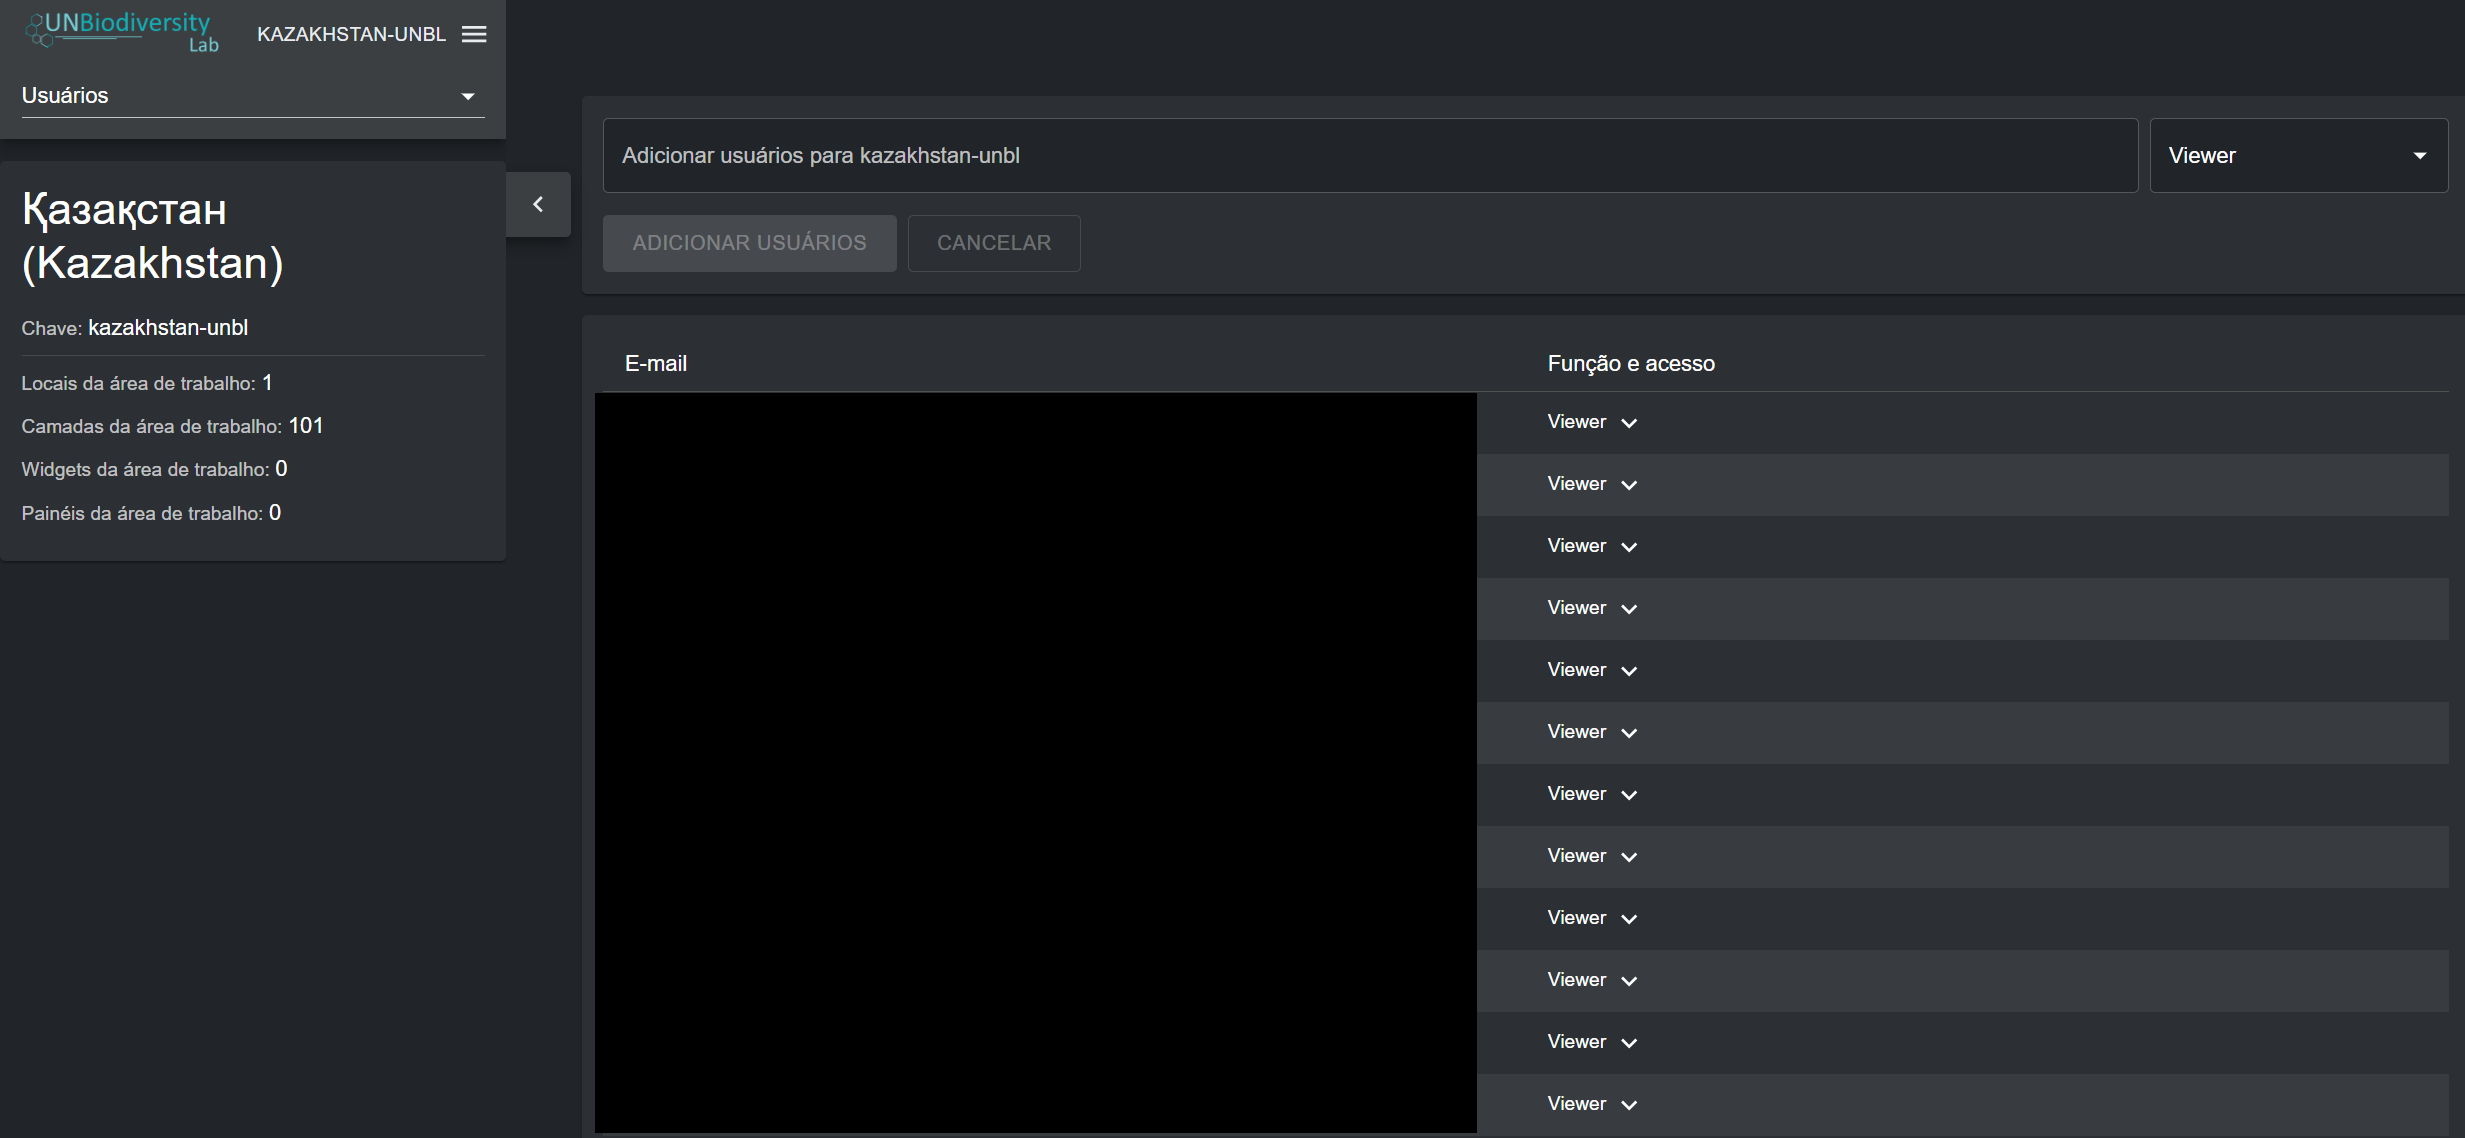Screen dimensions: 2465x1138
Task: Click the ninth row's role chevron icon
Action: click(x=1629, y=919)
